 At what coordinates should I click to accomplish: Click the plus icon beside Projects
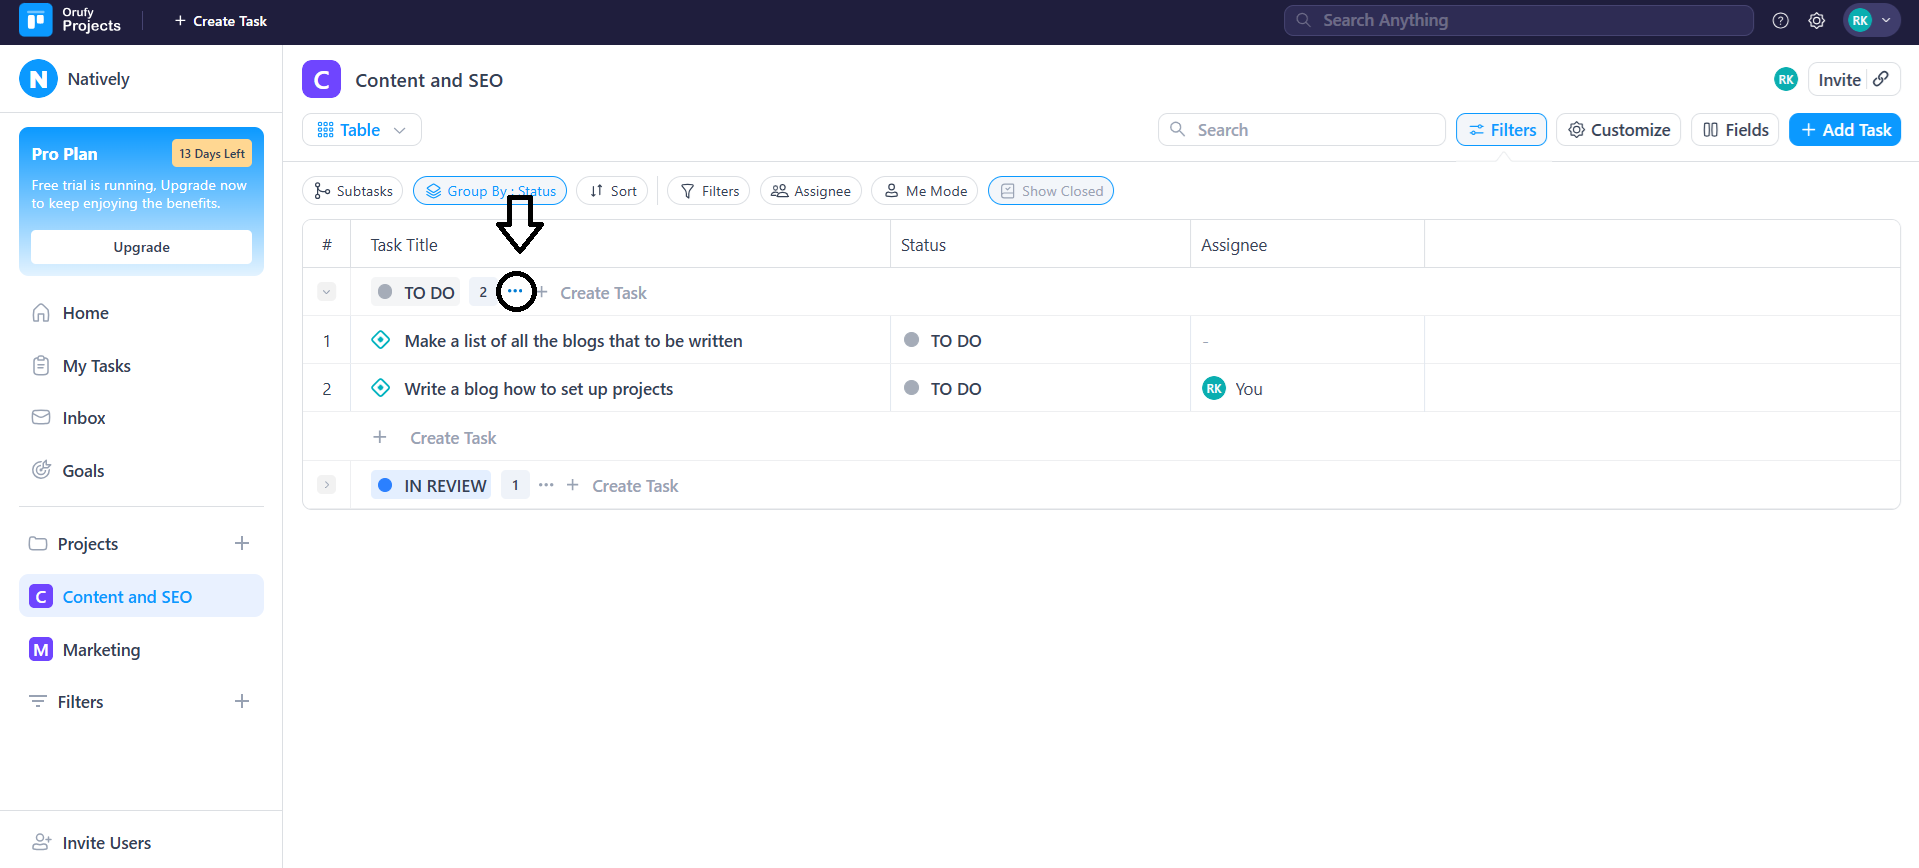click(x=242, y=543)
